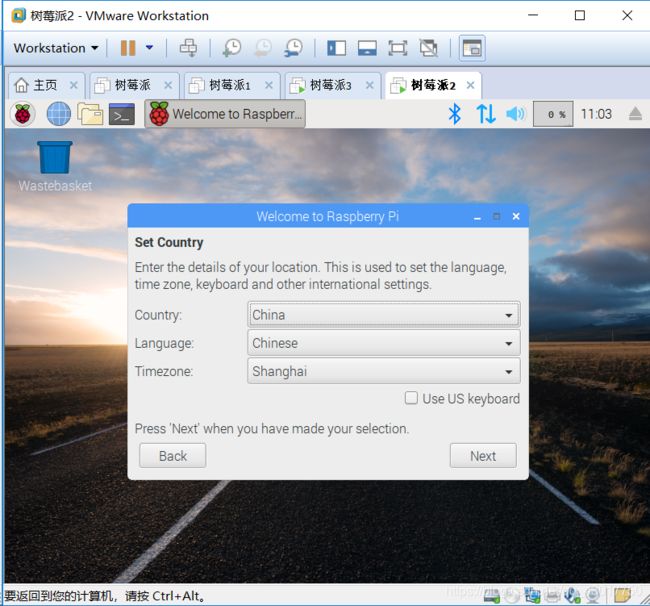Minimize the Welcome to Raspberry Pi dialog
Image resolution: width=650 pixels, height=606 pixels.
click(x=477, y=217)
